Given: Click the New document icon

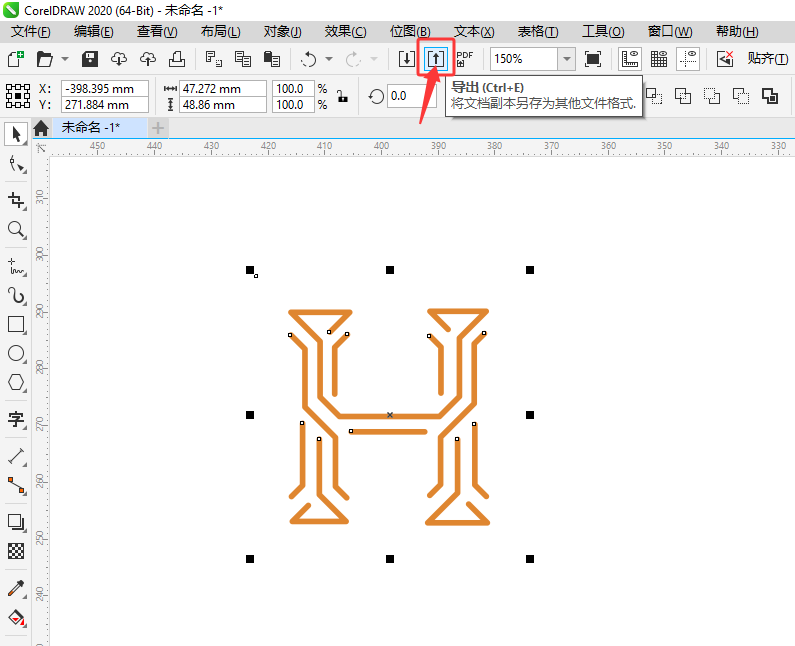Looking at the screenshot, I should click(x=16, y=59).
